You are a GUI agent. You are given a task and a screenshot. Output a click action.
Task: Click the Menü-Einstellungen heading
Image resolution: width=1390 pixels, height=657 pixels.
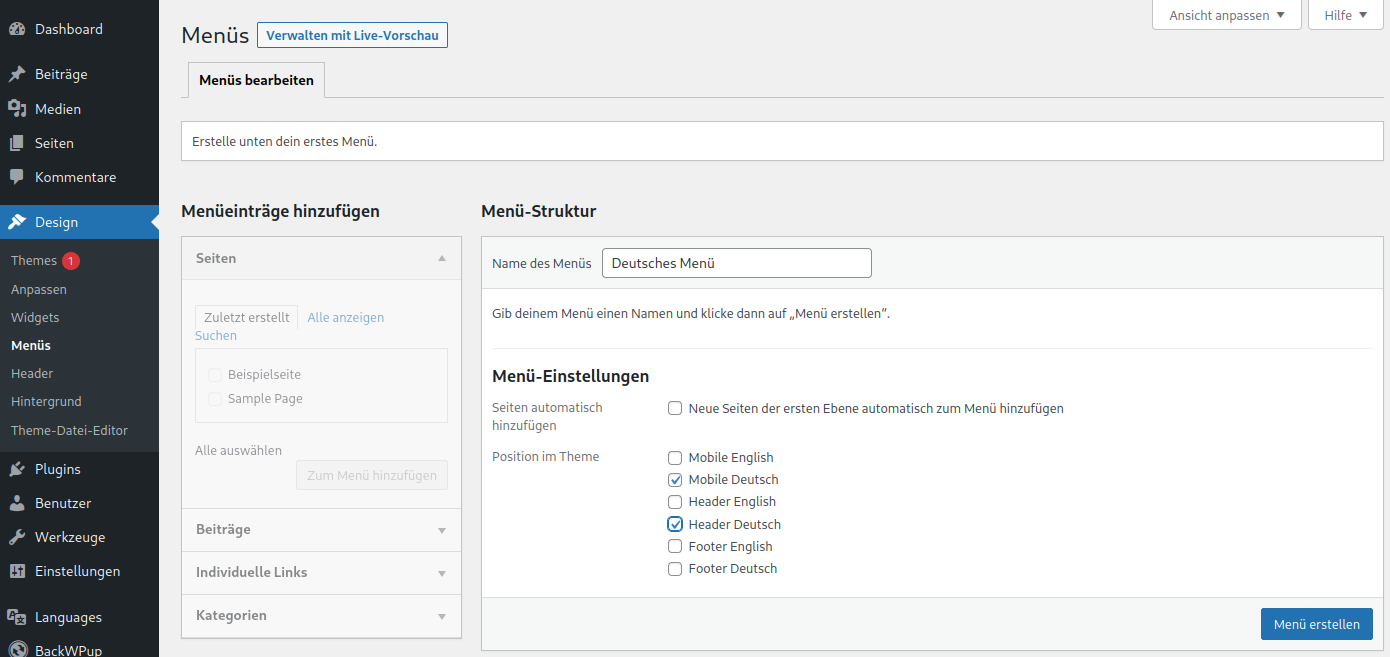[571, 376]
